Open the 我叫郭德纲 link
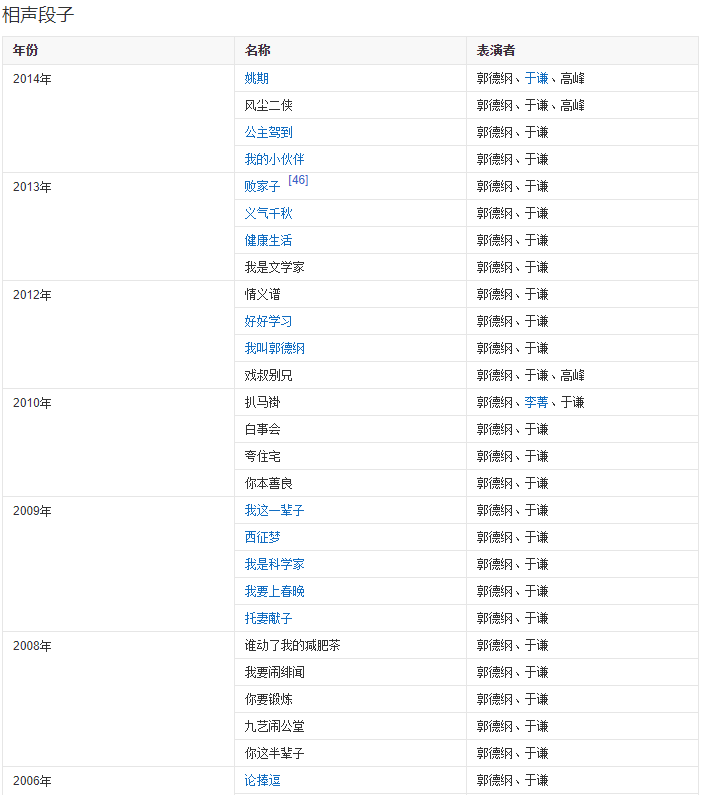Screen dimensions: 702x795 (x=274, y=348)
